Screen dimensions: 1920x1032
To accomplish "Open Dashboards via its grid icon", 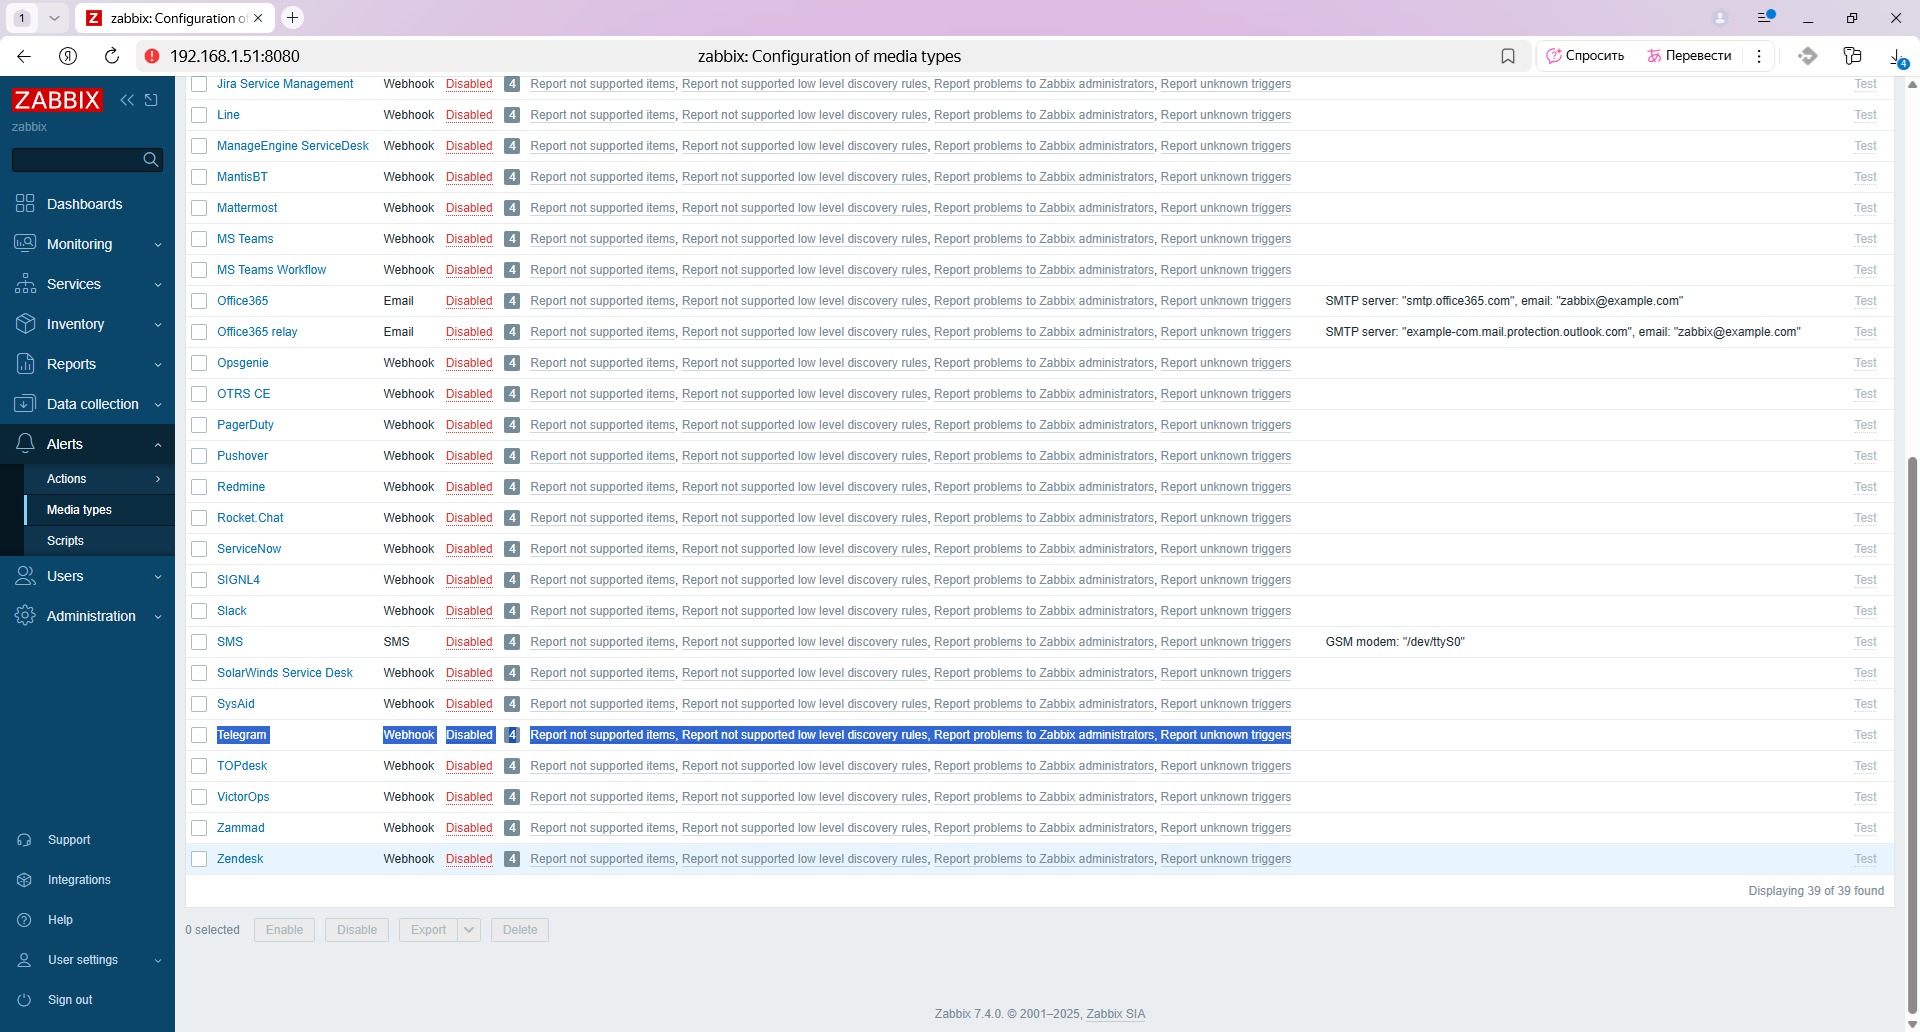I will (x=25, y=204).
